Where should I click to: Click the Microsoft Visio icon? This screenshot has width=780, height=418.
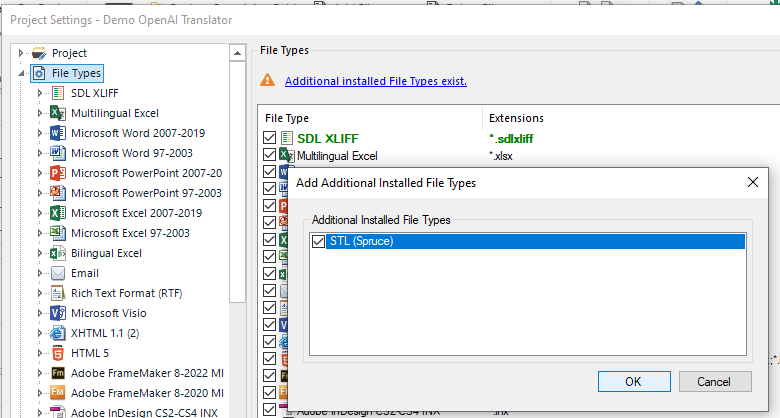click(x=58, y=313)
